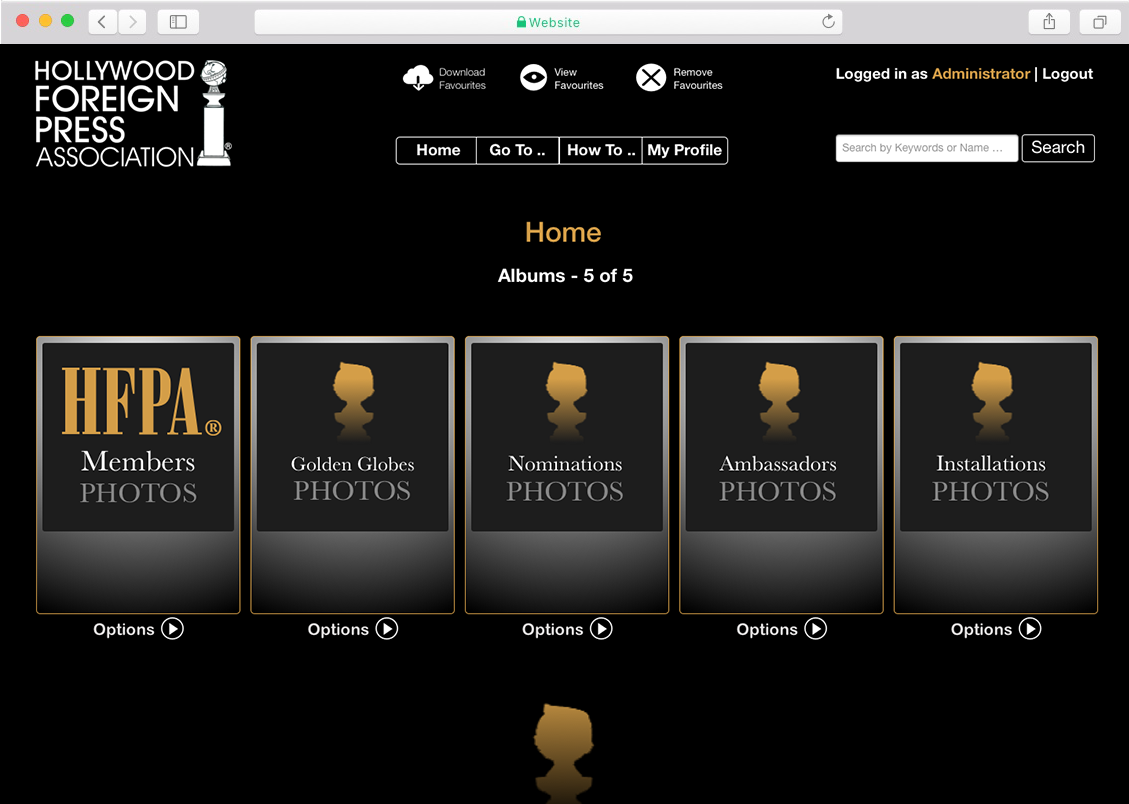Image resolution: width=1129 pixels, height=804 pixels.
Task: Reload the page with the refresh icon
Action: click(828, 22)
